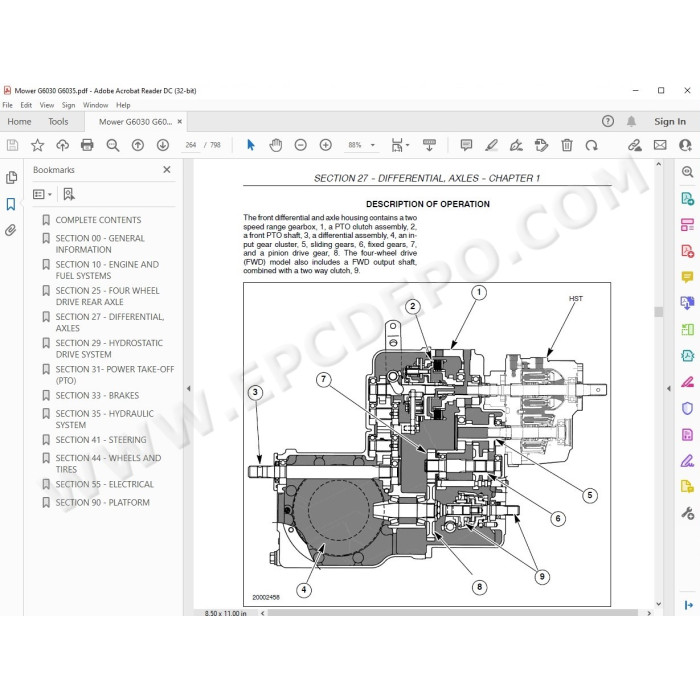Click the share with others icon
700x700 pixels.
pyautogui.click(x=685, y=145)
